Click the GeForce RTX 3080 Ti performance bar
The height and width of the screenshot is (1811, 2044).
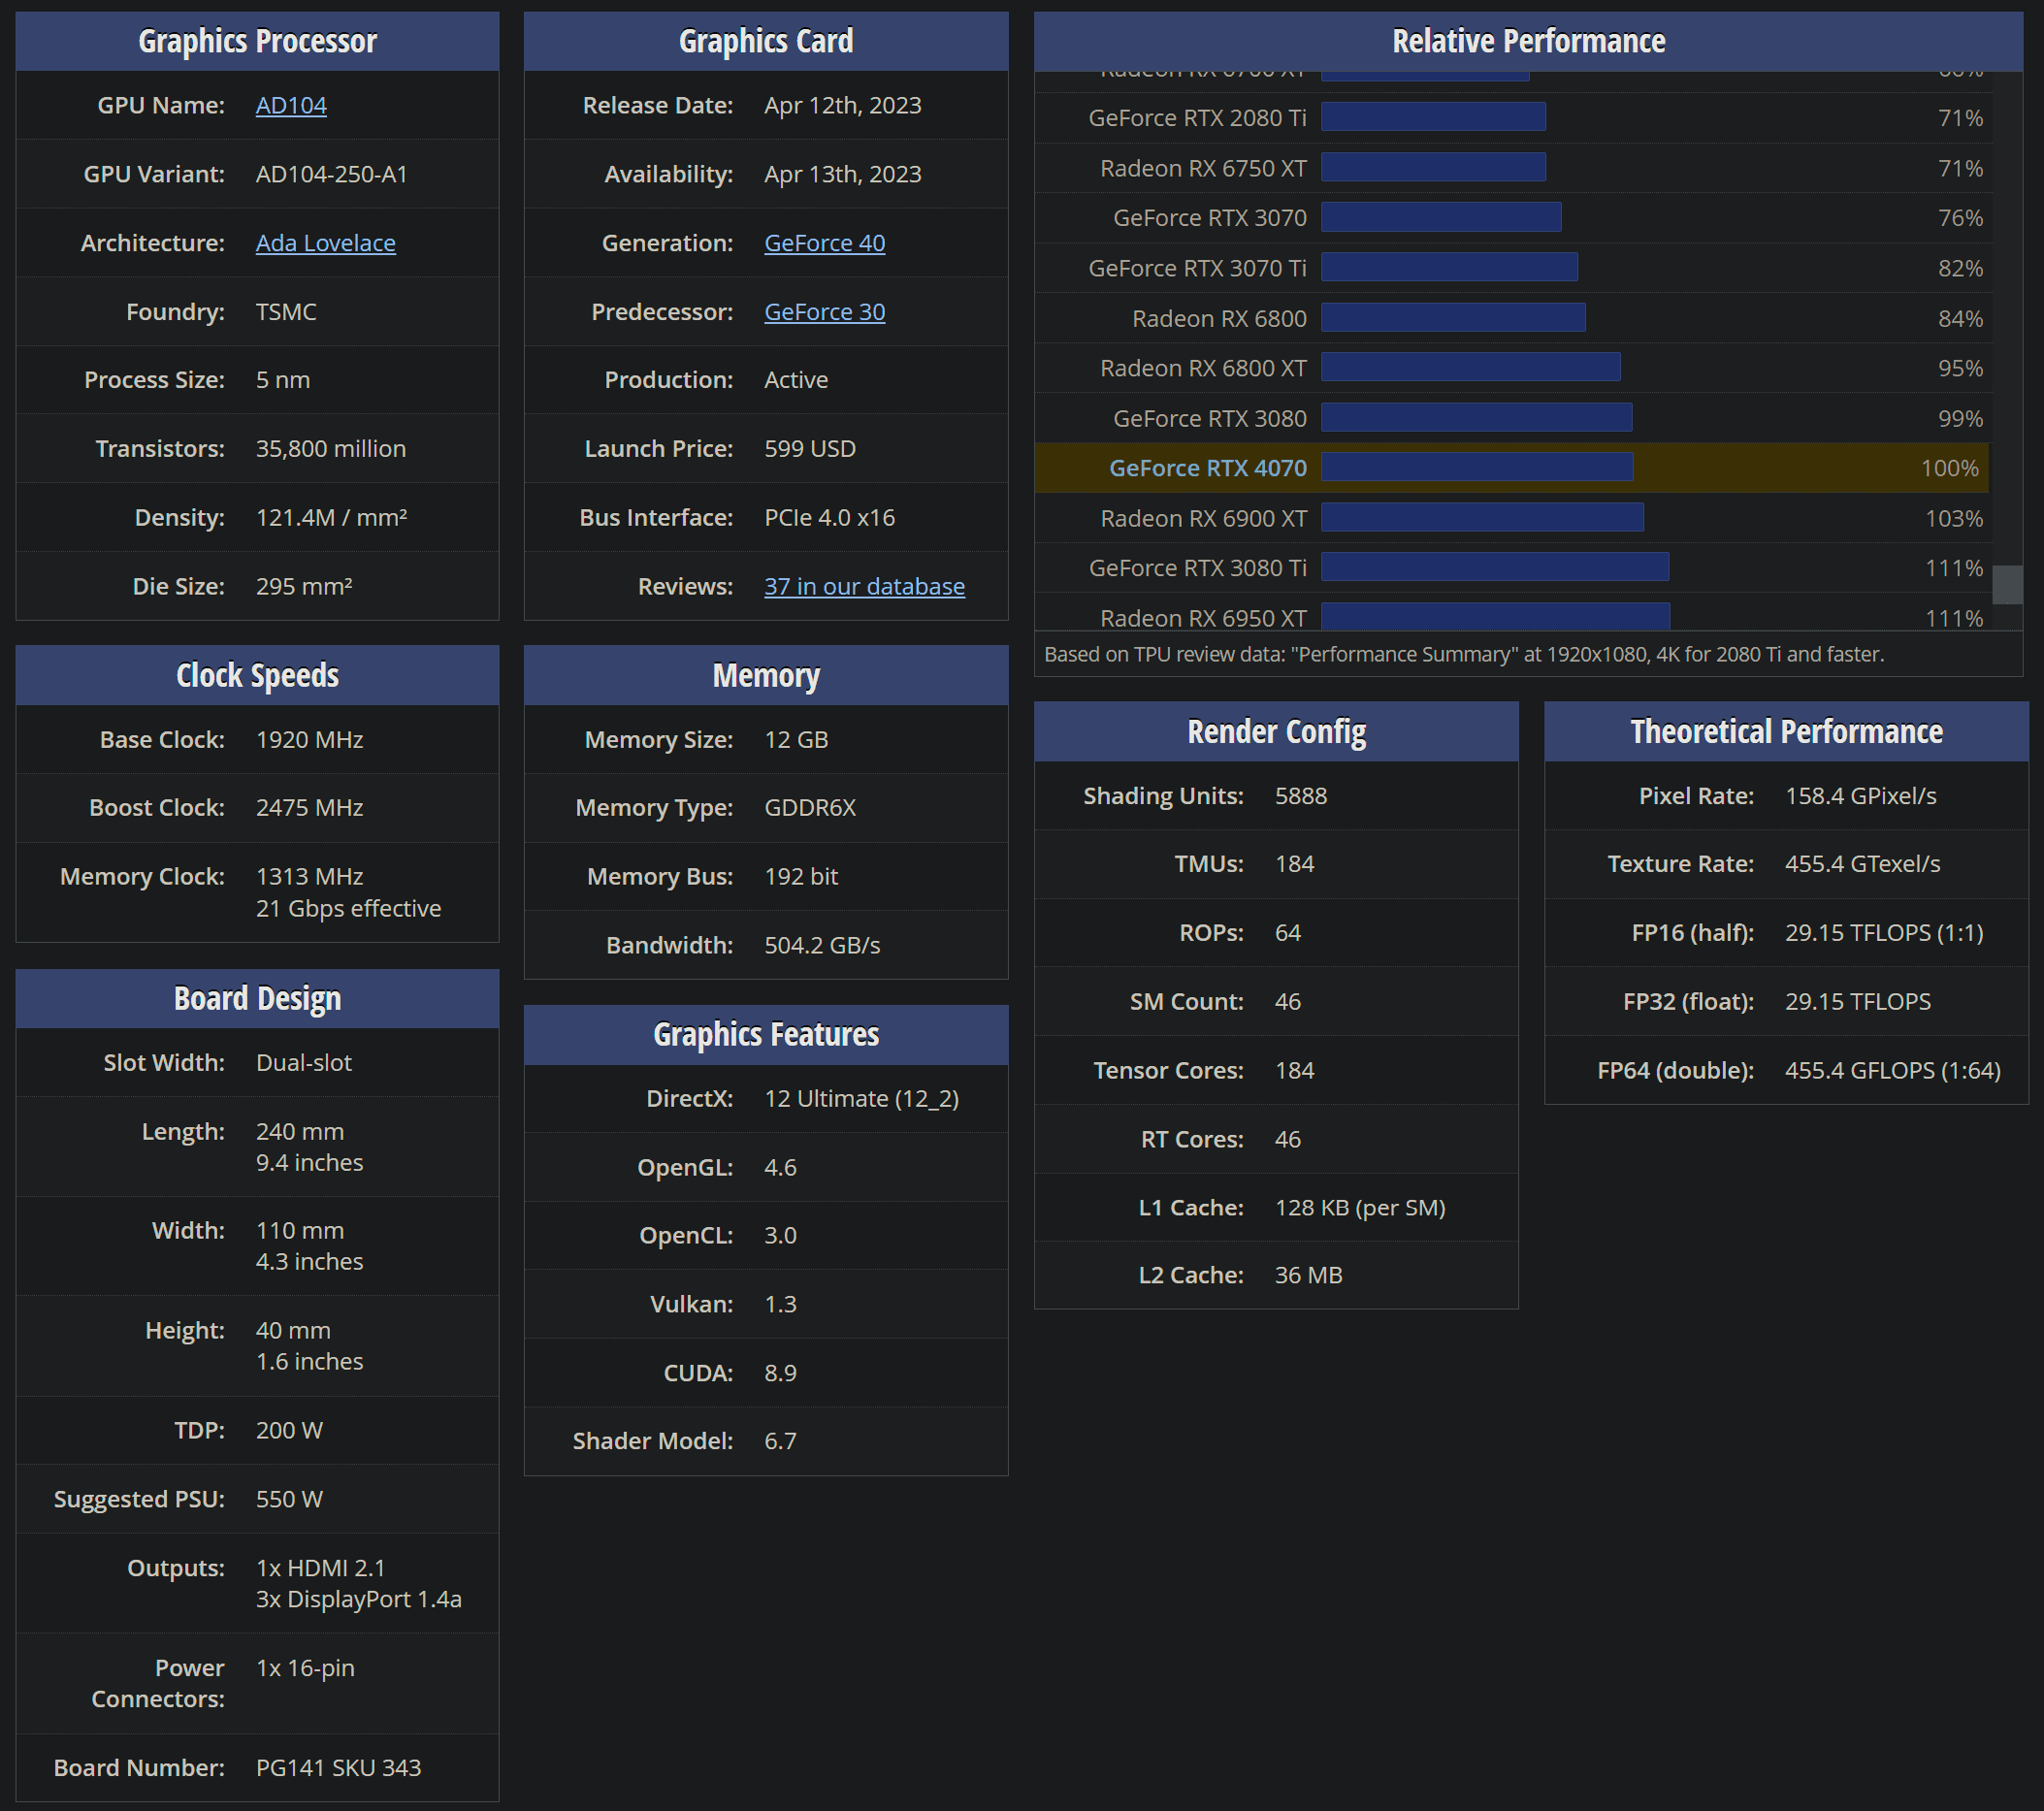coord(1495,568)
